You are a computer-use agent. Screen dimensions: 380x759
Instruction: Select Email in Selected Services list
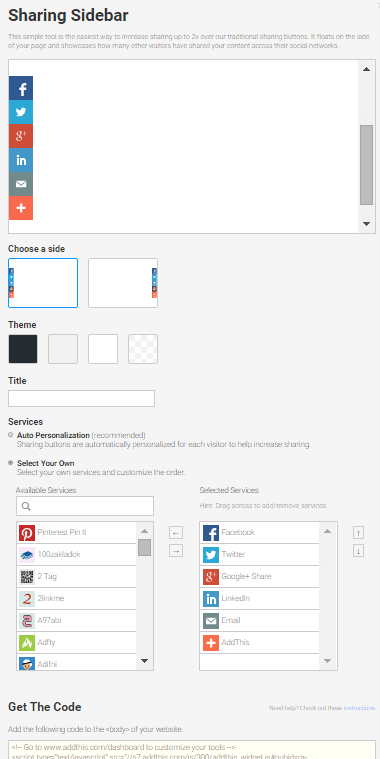coord(260,621)
